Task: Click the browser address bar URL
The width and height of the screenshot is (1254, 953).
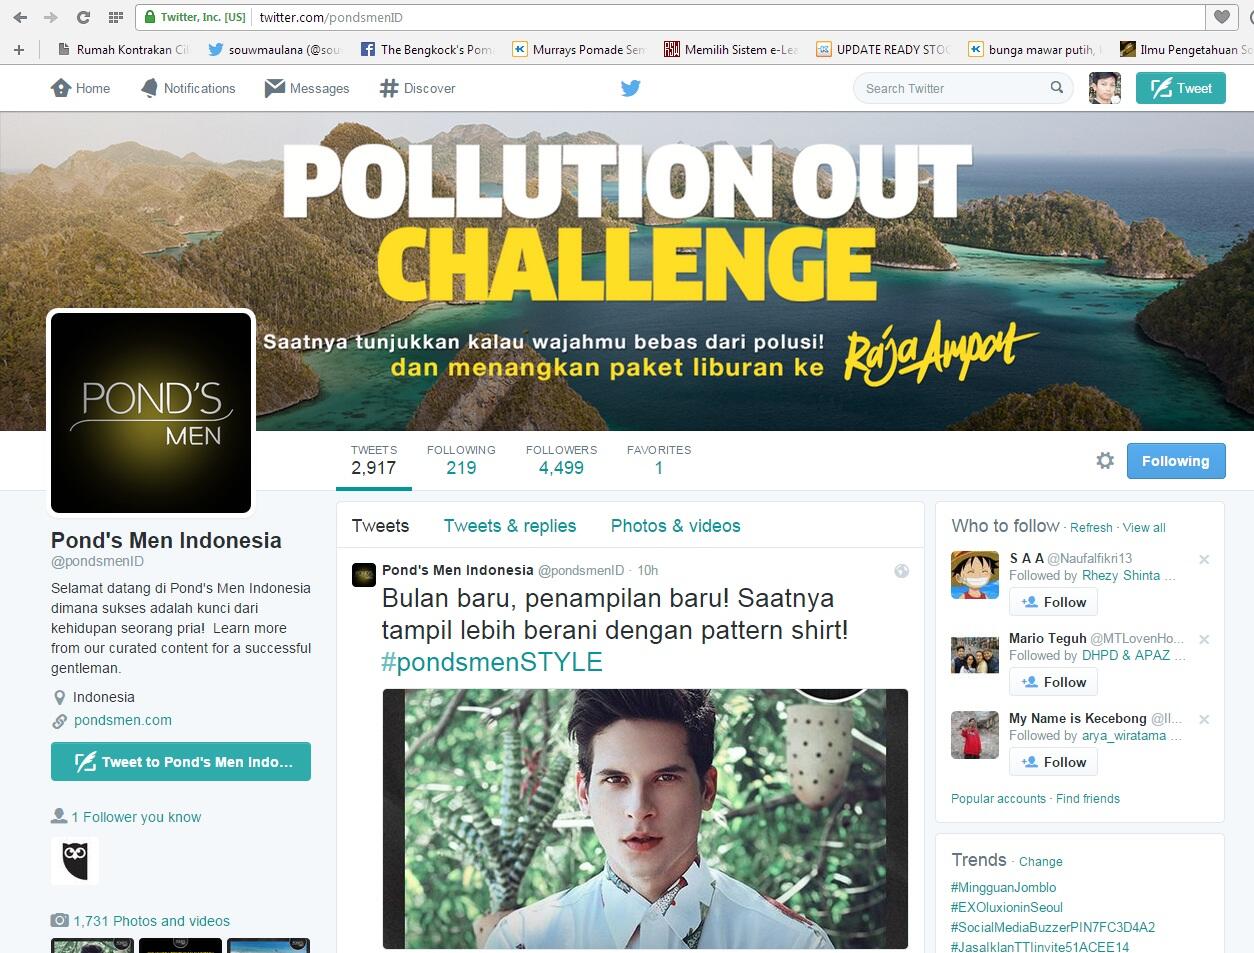Action: tap(330, 17)
